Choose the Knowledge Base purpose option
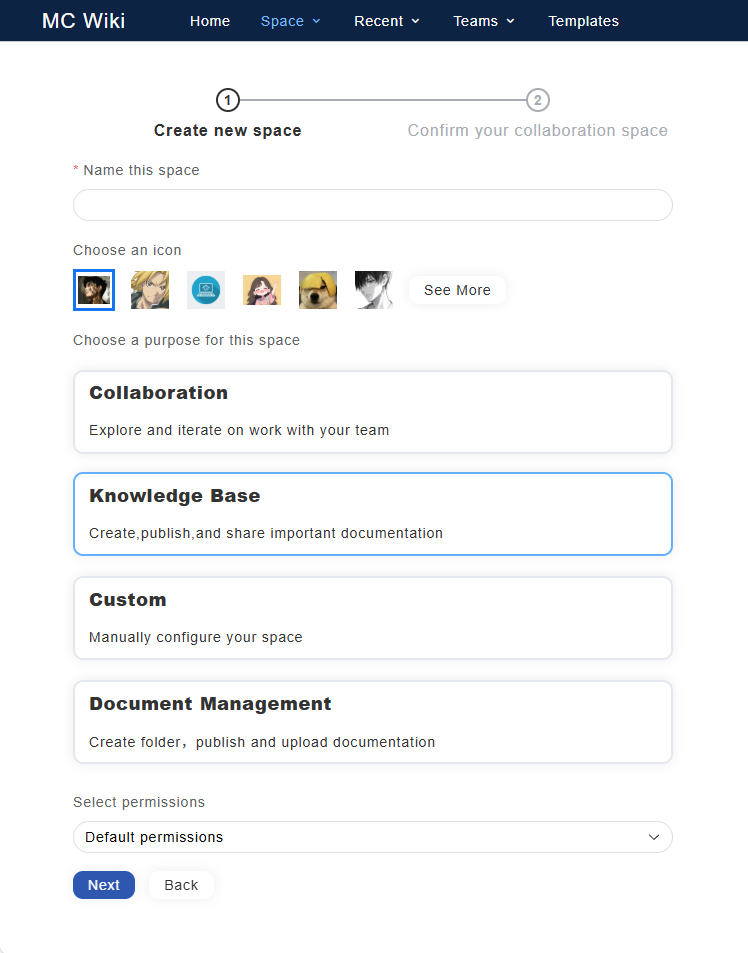Image resolution: width=748 pixels, height=953 pixels. tap(372, 514)
